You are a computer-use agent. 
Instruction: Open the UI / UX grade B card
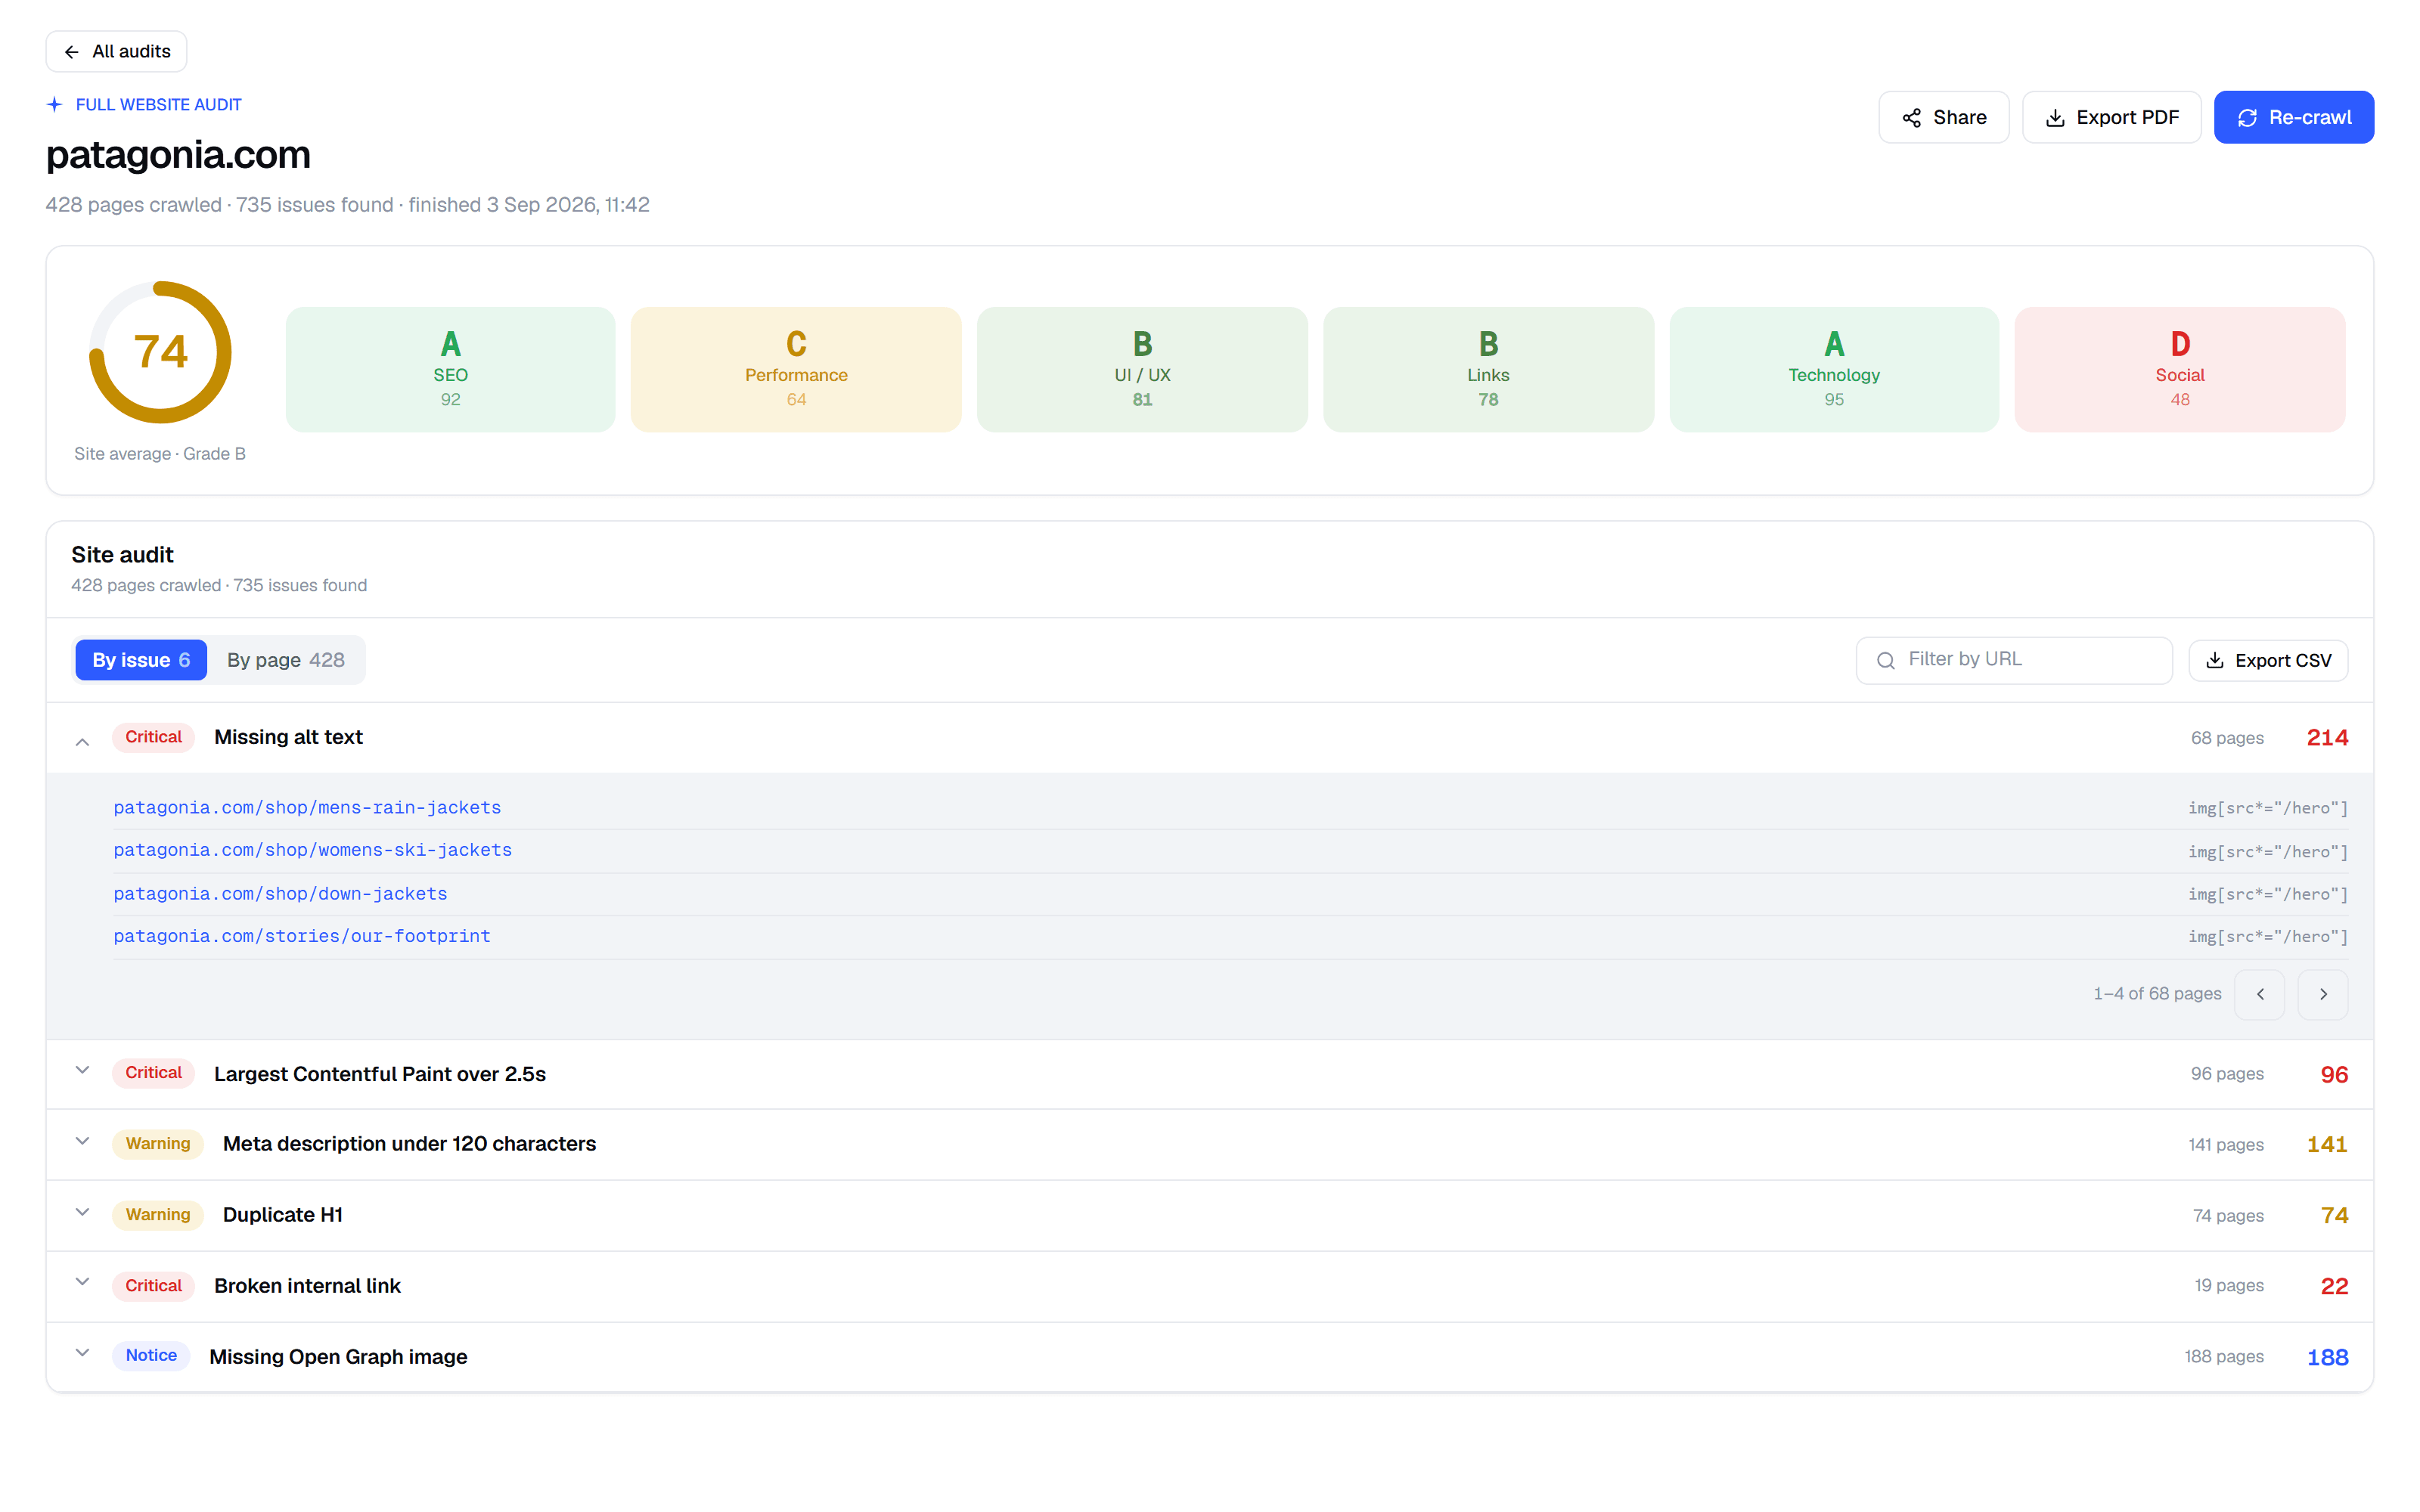1142,369
